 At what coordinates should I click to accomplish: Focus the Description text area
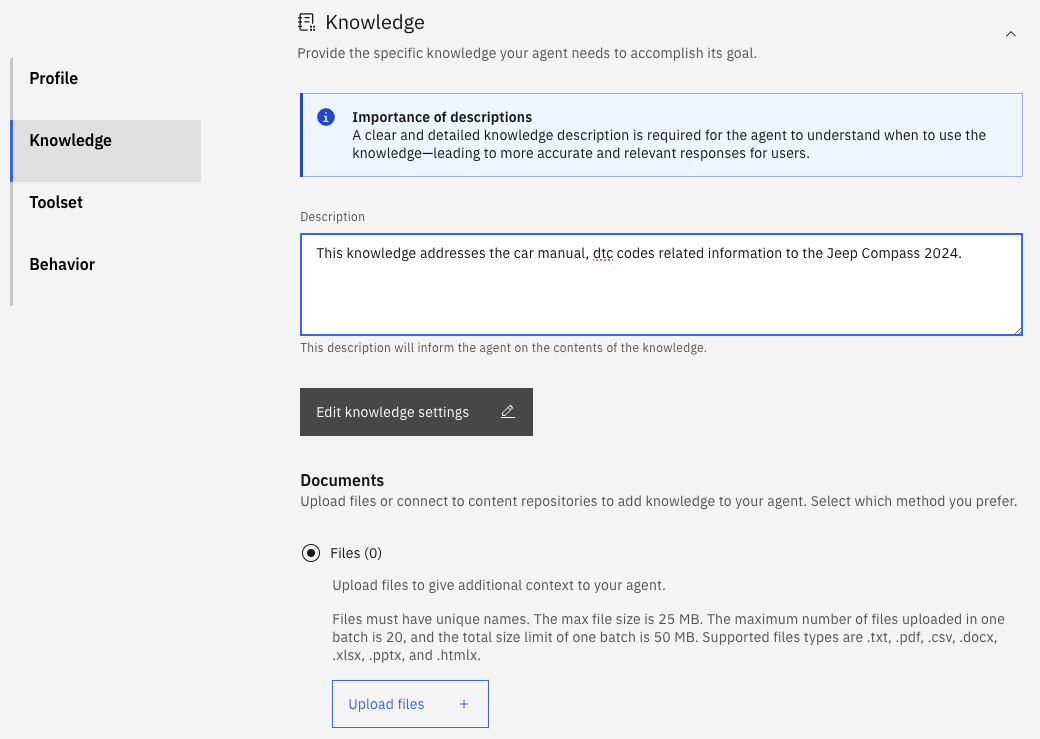tap(661, 284)
